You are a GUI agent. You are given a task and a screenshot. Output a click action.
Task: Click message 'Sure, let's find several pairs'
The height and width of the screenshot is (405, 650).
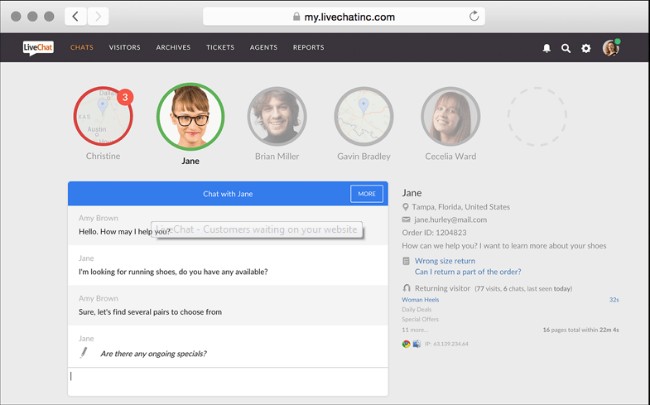coord(150,312)
